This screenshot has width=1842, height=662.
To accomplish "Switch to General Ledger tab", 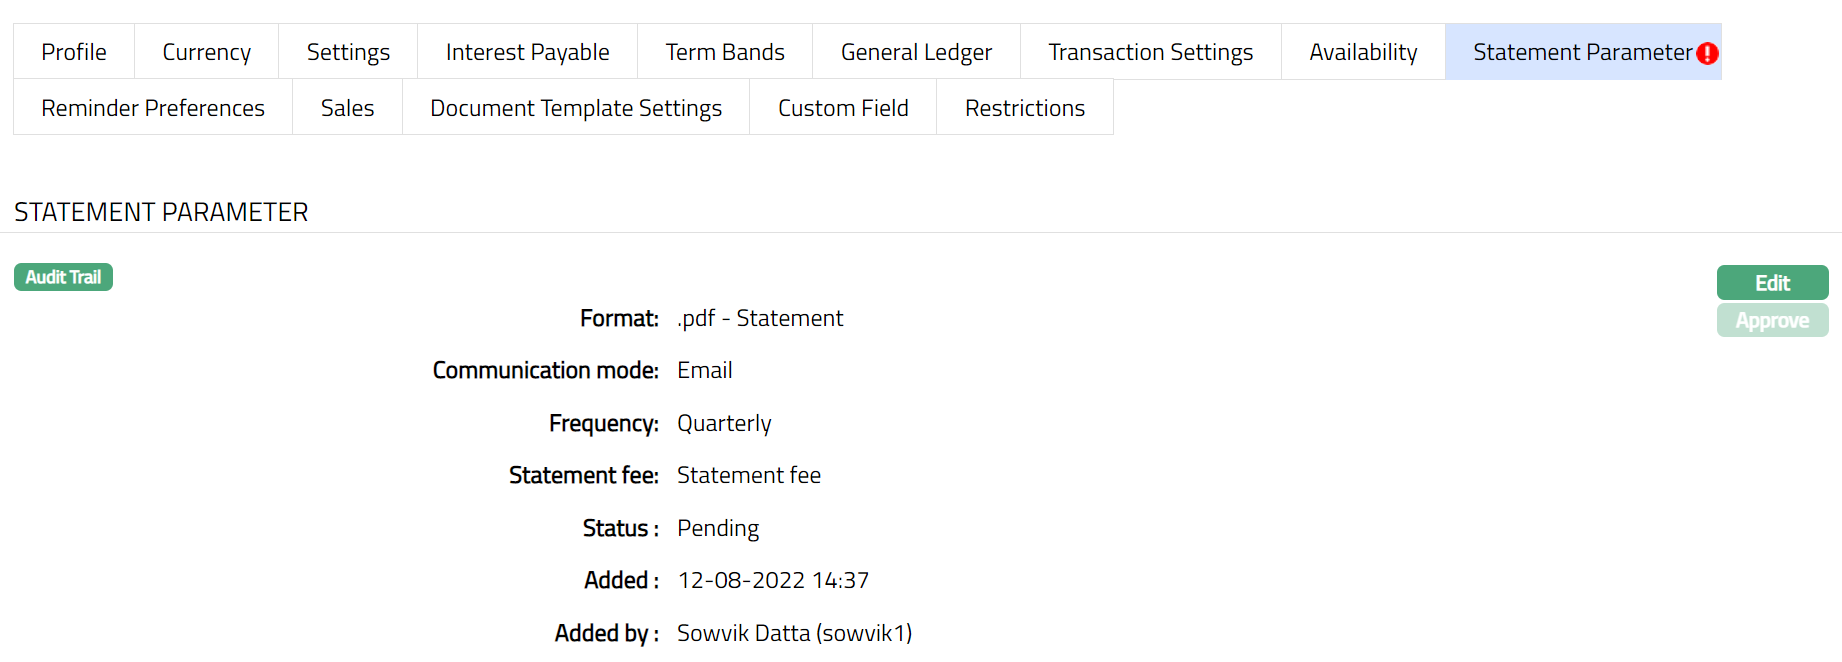I will tap(916, 52).
